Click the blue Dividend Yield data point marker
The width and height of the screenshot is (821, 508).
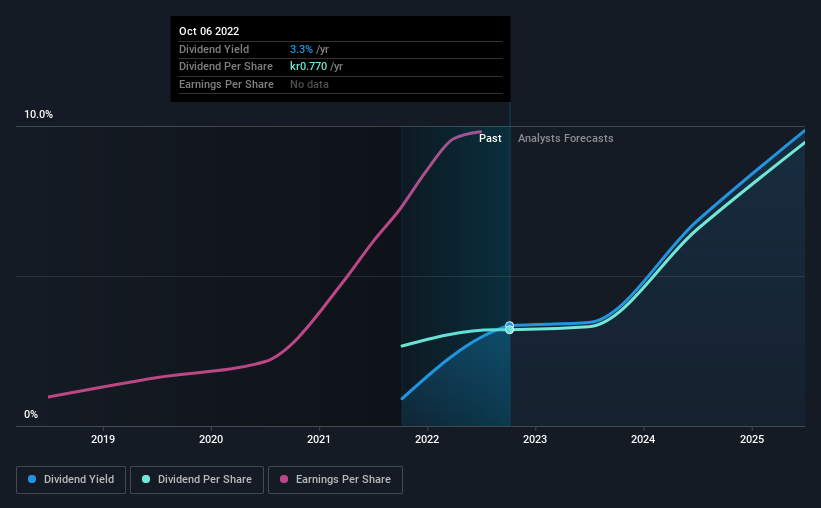click(x=509, y=325)
